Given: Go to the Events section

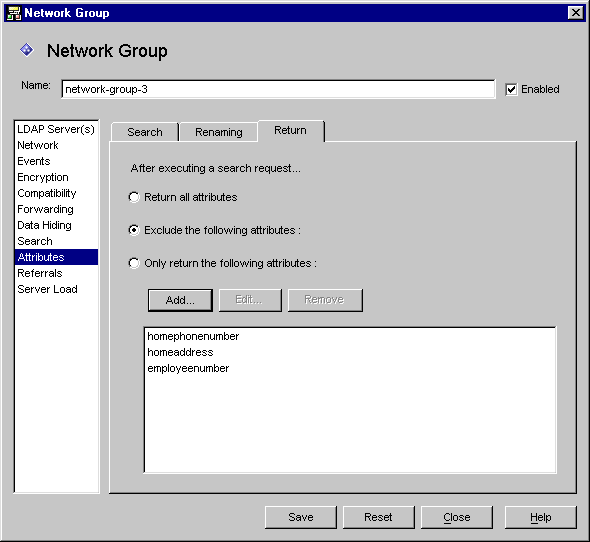Looking at the screenshot, I should pyautogui.click(x=56, y=161).
